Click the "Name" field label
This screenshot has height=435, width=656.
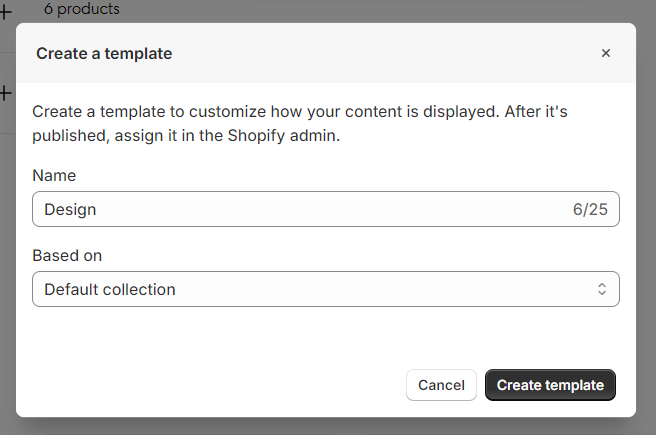coord(54,175)
